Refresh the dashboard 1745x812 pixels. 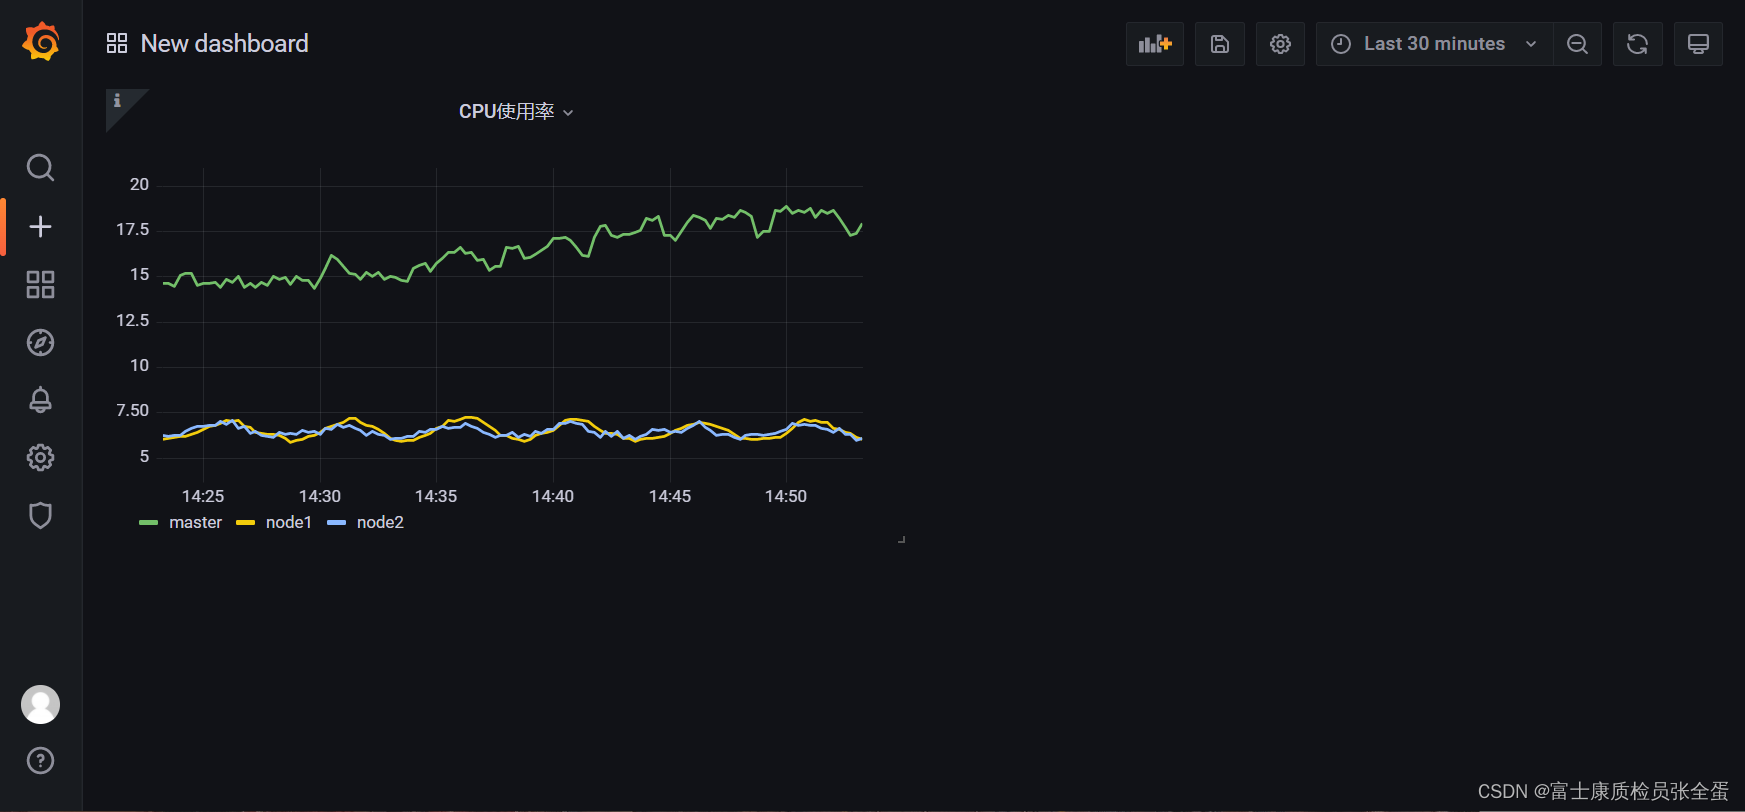click(1637, 44)
